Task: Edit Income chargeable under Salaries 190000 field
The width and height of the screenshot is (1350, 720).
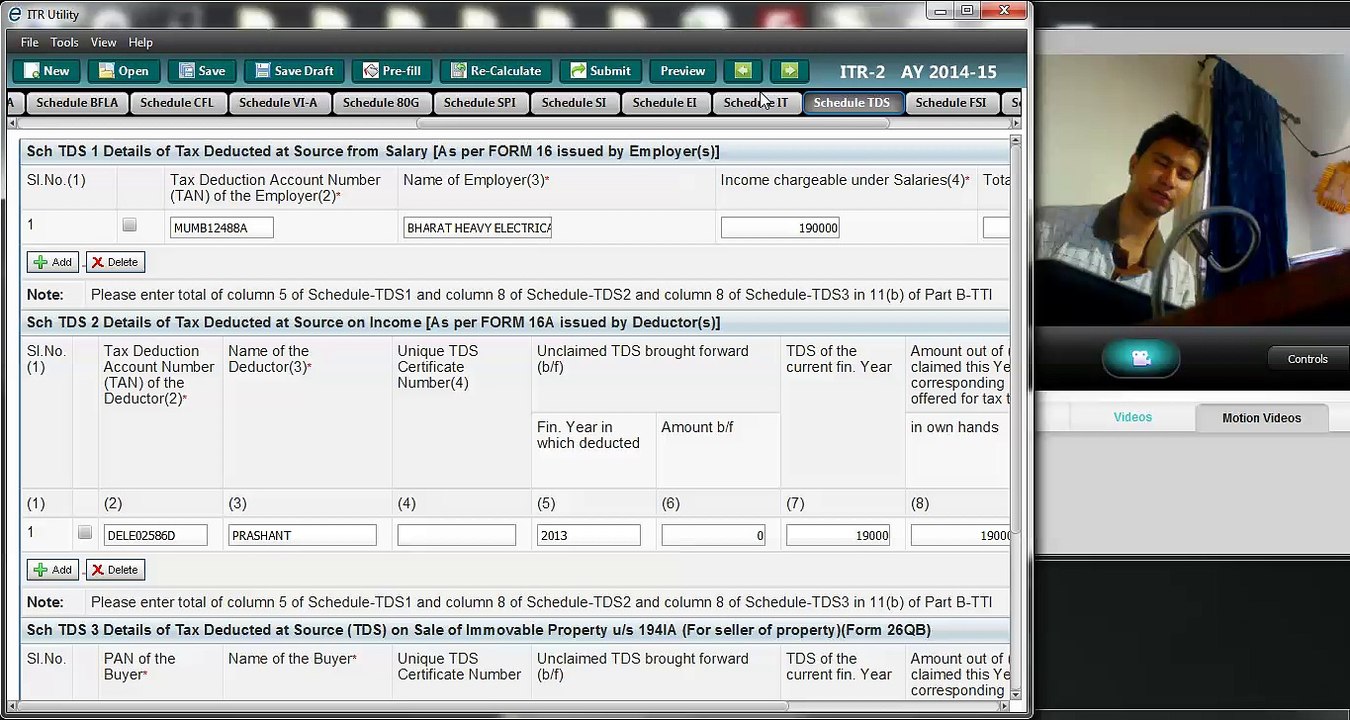Action: tap(780, 228)
